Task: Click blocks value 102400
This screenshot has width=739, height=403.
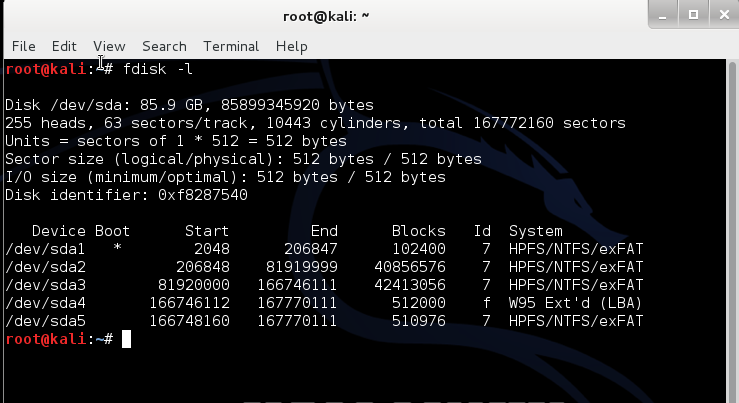Action: (x=419, y=249)
